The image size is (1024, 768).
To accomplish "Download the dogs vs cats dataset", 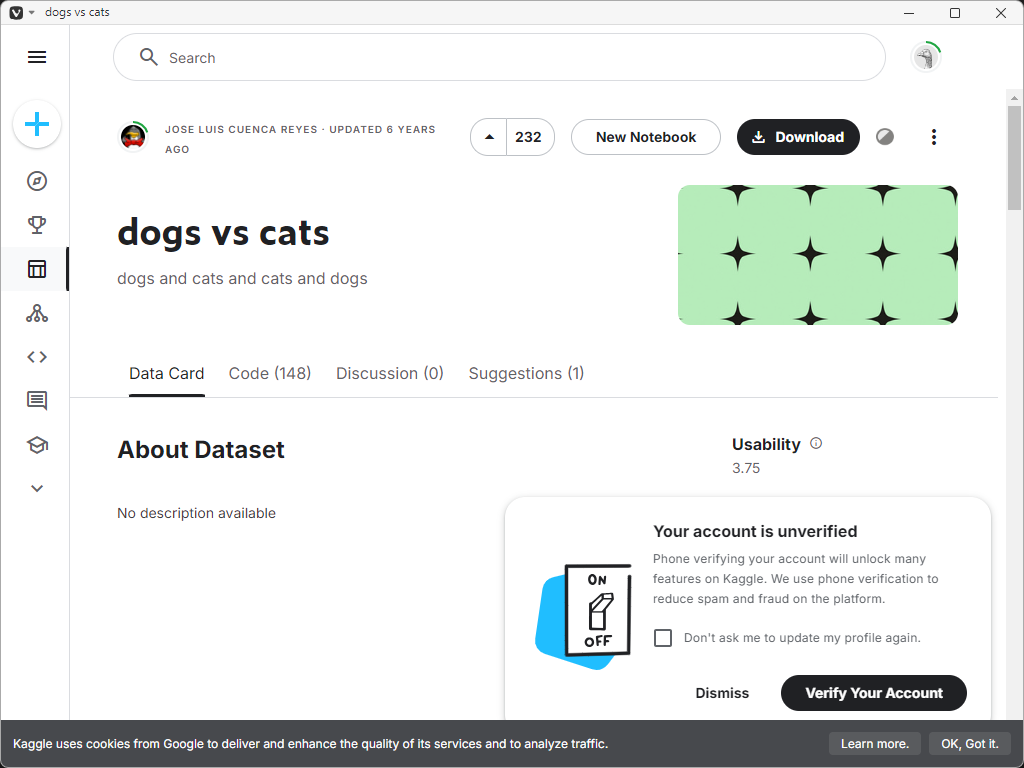I will click(798, 137).
